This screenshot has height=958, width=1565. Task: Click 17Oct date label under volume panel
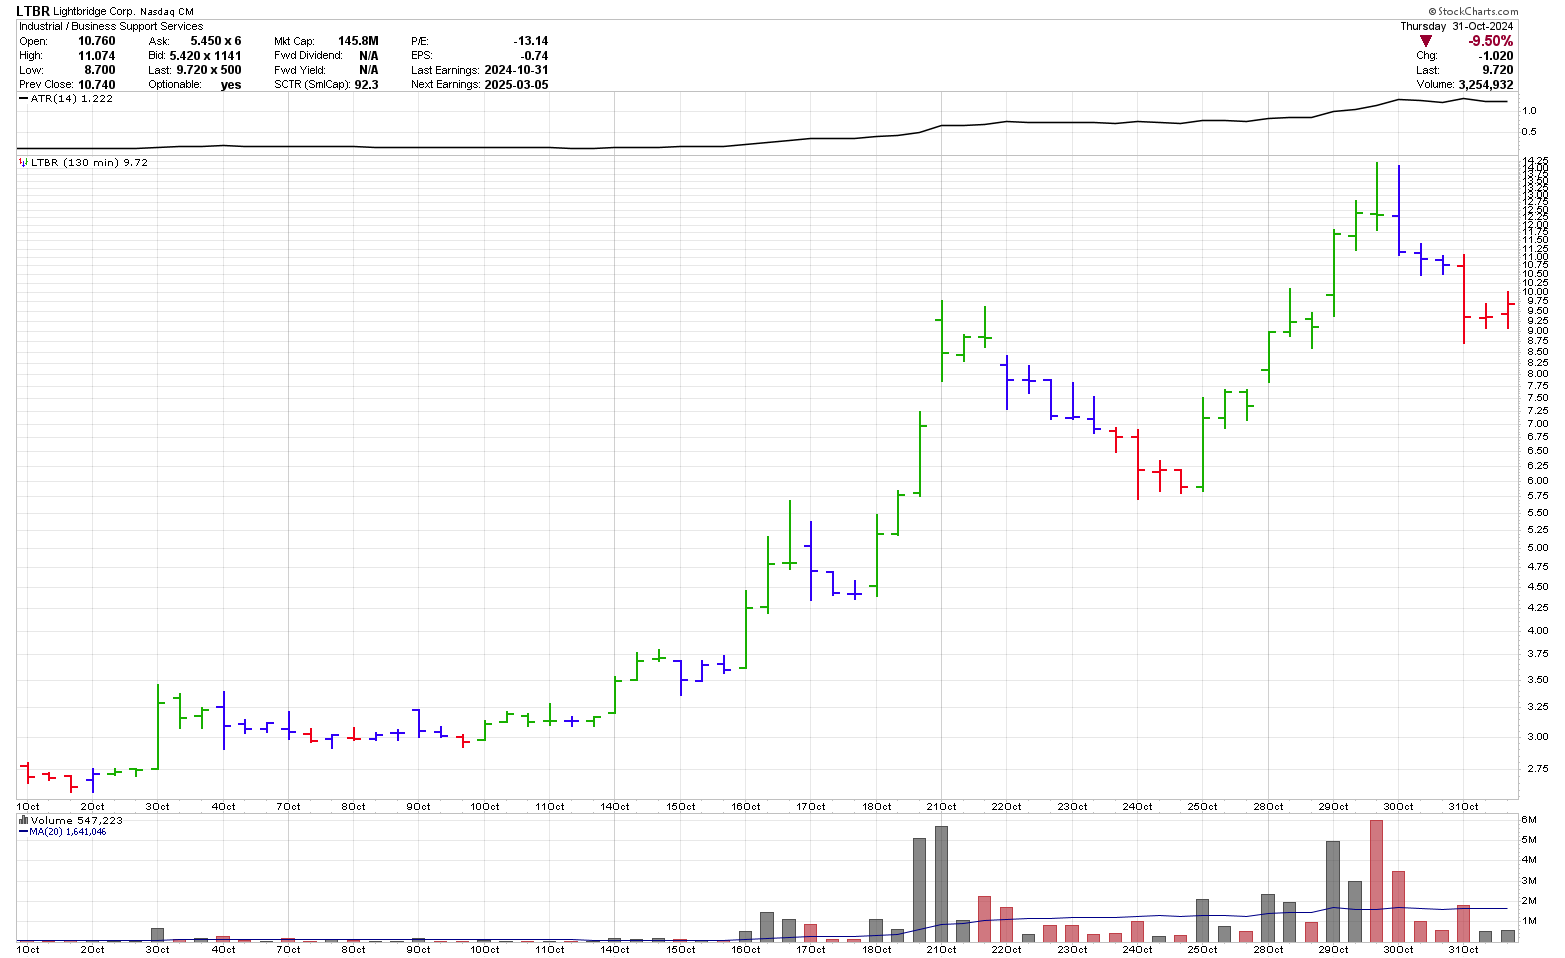[811, 949]
